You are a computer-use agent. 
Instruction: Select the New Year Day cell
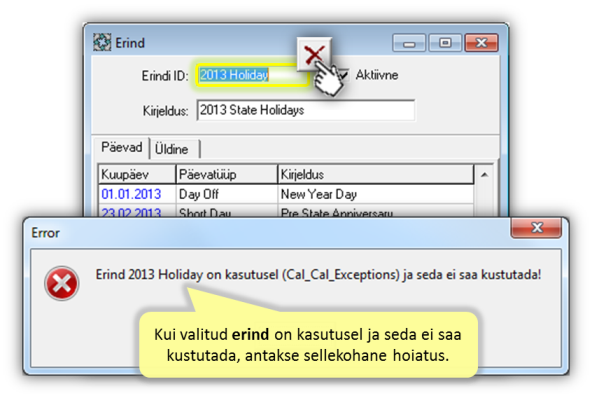tap(376, 194)
